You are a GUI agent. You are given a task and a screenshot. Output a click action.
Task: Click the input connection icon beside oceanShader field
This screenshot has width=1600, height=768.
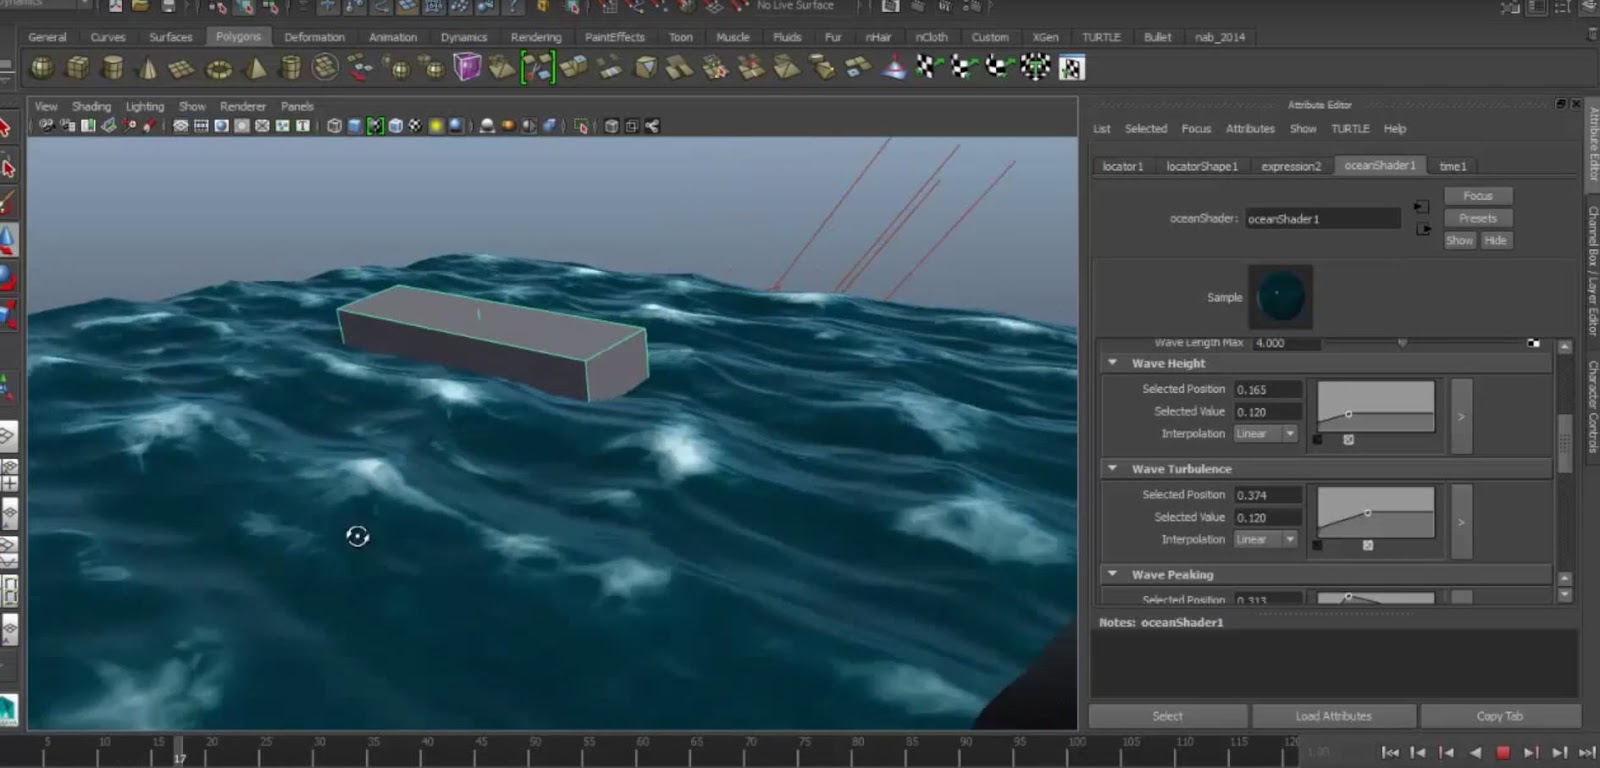pos(1421,207)
